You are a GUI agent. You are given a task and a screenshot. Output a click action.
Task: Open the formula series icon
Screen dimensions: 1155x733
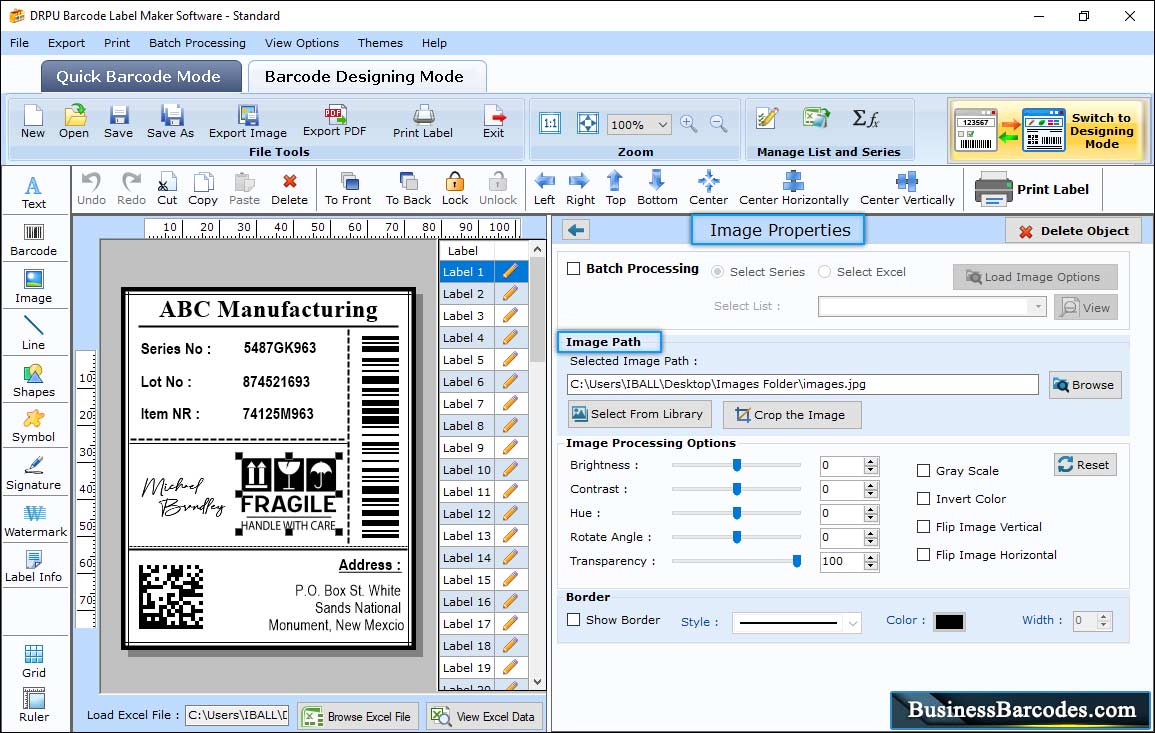(866, 118)
